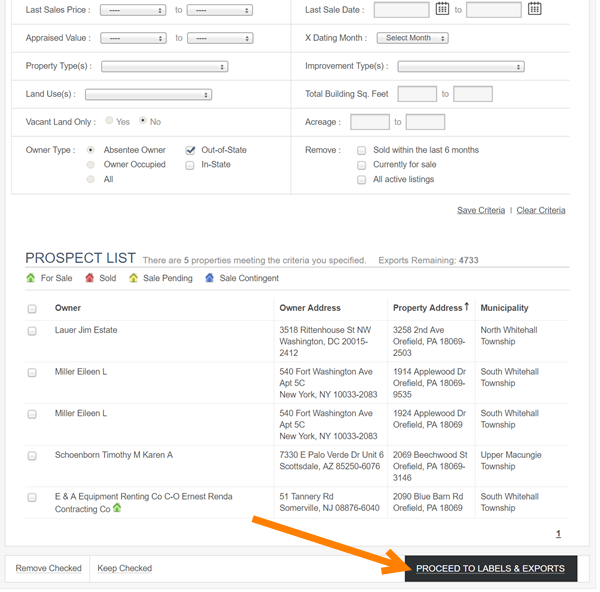Click the For Sale icon beside E & A Equipment
This screenshot has height=592, width=600.
coord(117,508)
